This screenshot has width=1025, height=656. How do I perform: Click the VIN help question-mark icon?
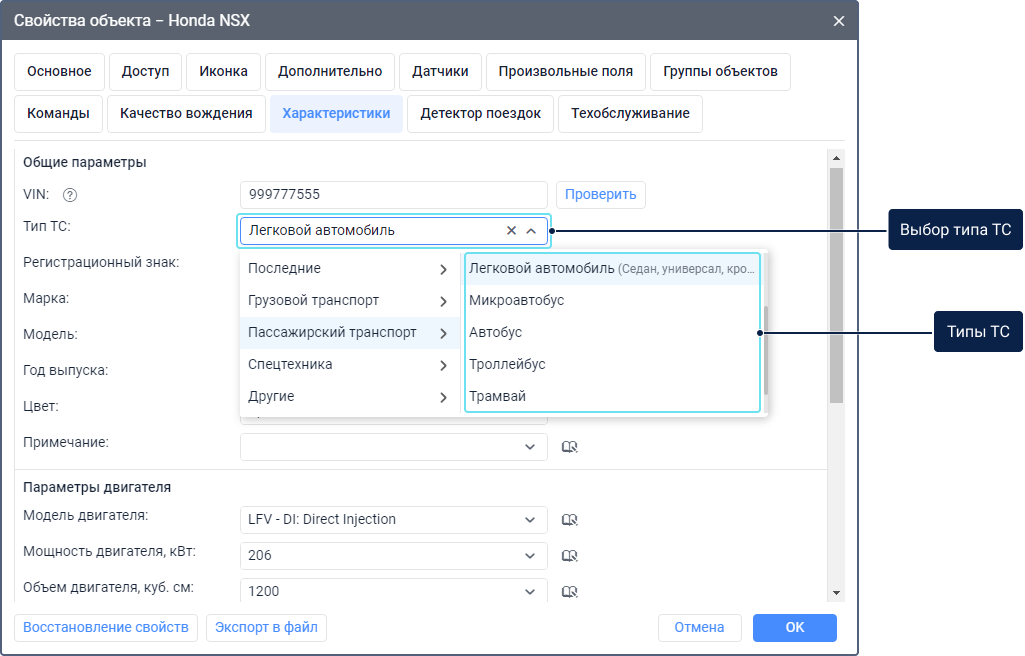click(70, 195)
